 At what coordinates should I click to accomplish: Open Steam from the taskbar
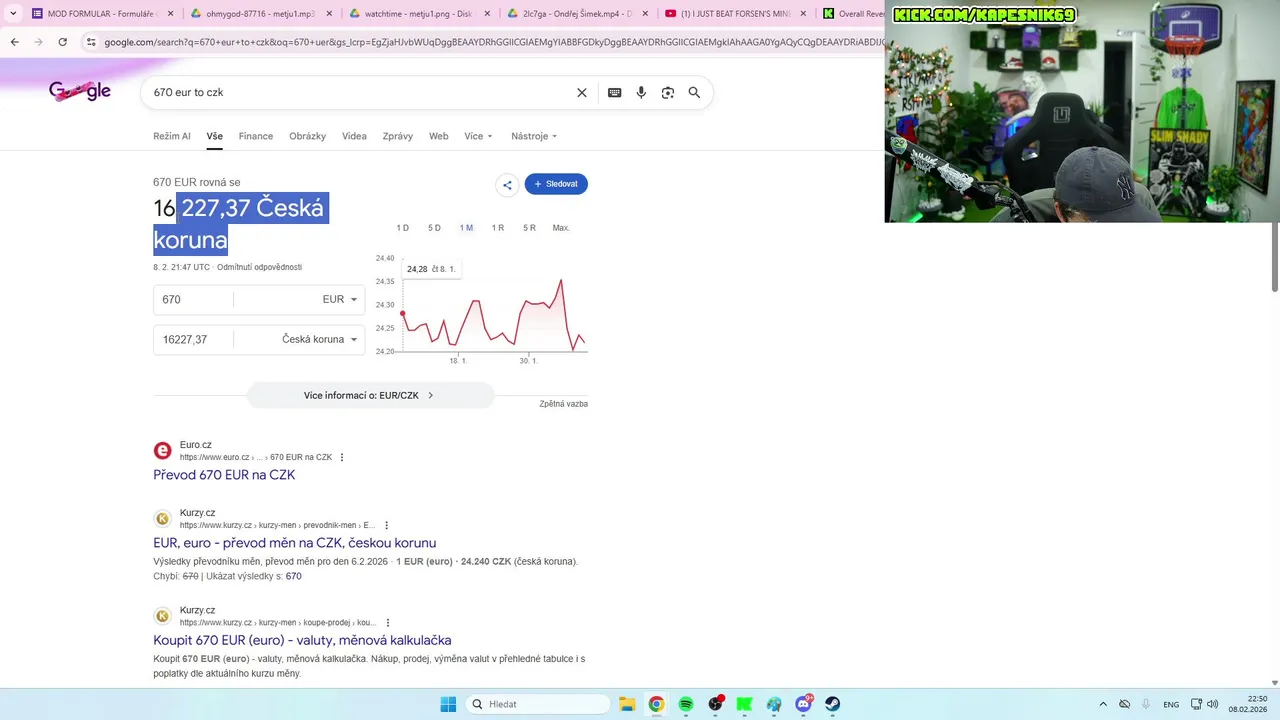click(832, 704)
